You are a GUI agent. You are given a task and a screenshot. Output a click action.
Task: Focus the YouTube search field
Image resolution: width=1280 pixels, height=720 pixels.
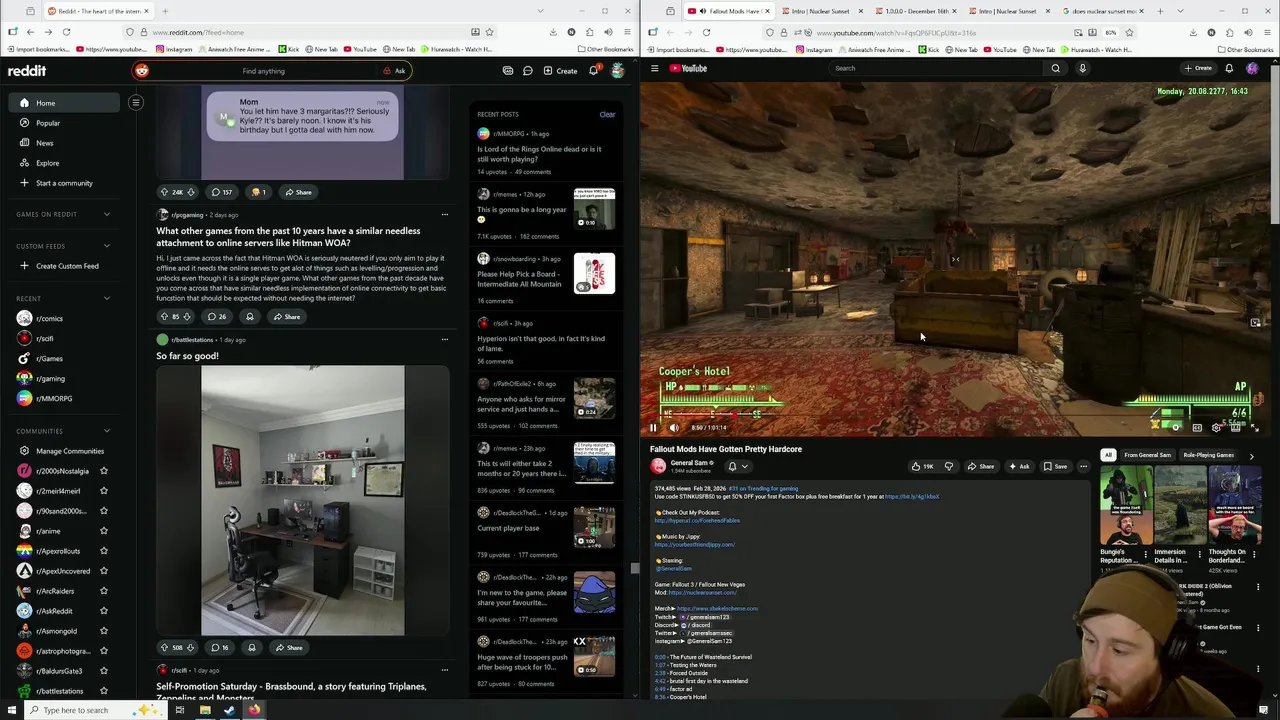click(936, 68)
